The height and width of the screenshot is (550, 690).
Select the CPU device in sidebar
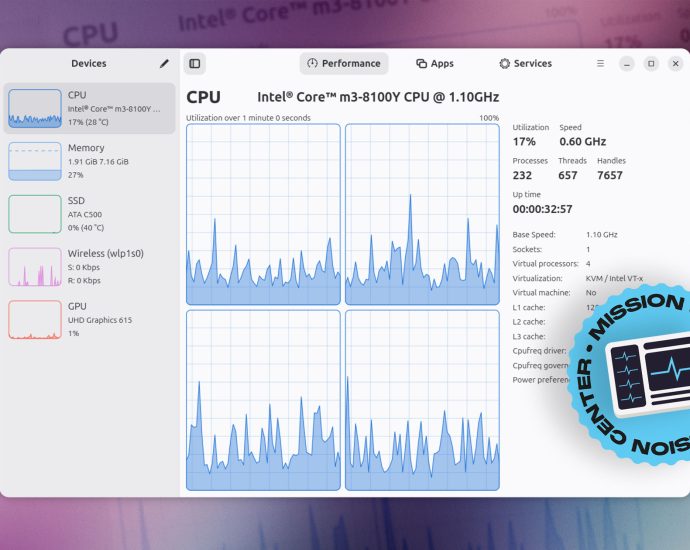[x=89, y=108]
